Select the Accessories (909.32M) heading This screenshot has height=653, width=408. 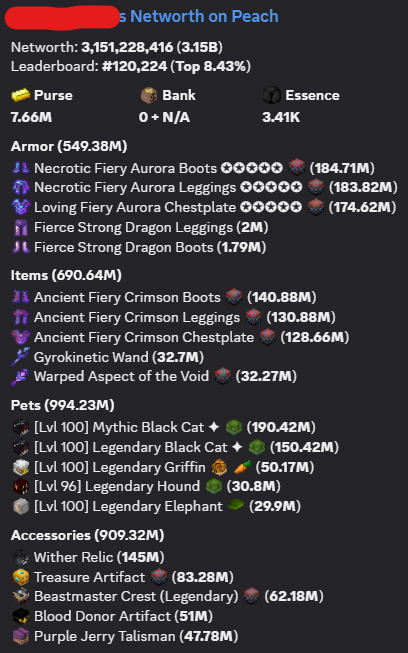(87, 535)
